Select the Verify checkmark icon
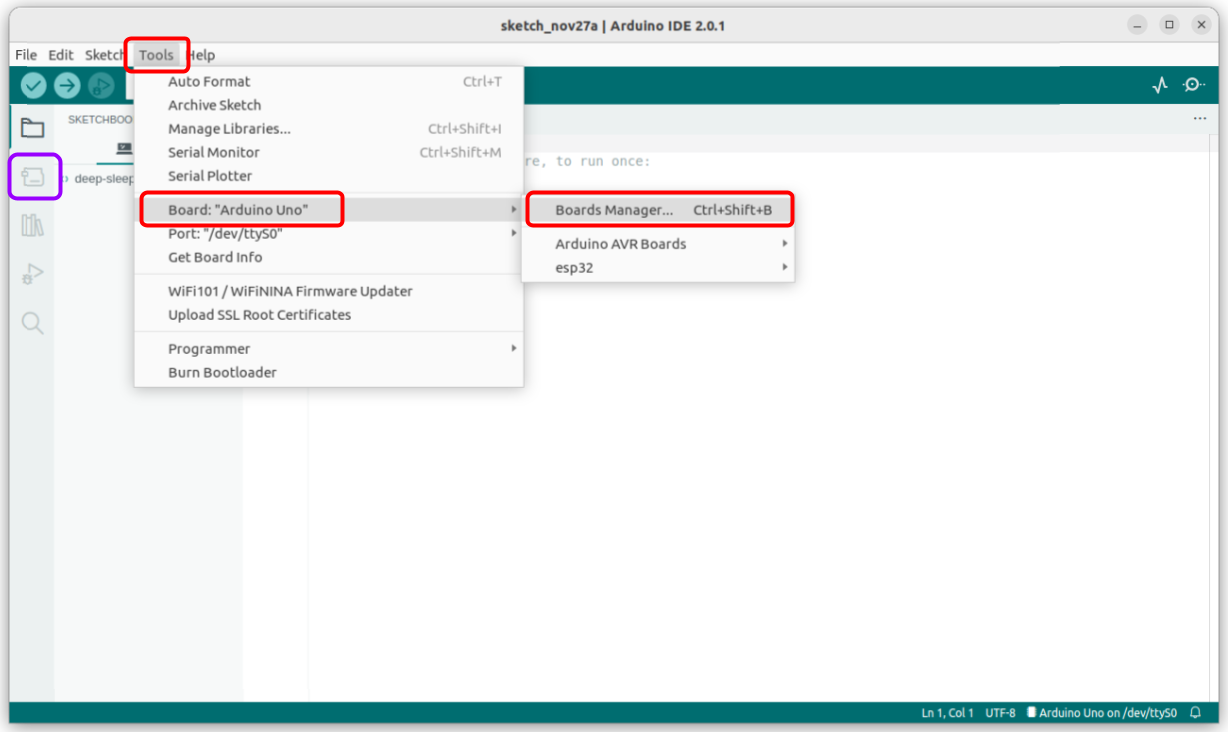 tap(33, 85)
